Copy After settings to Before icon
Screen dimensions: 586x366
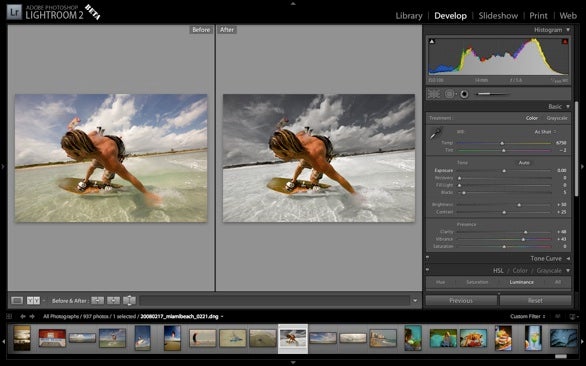(x=113, y=301)
